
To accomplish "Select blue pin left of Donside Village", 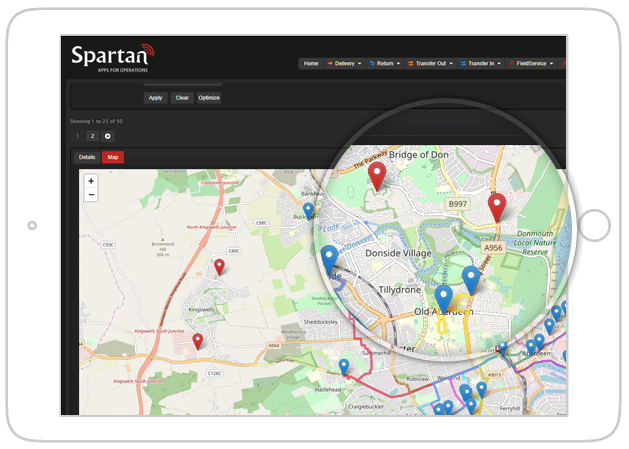I will point(330,259).
